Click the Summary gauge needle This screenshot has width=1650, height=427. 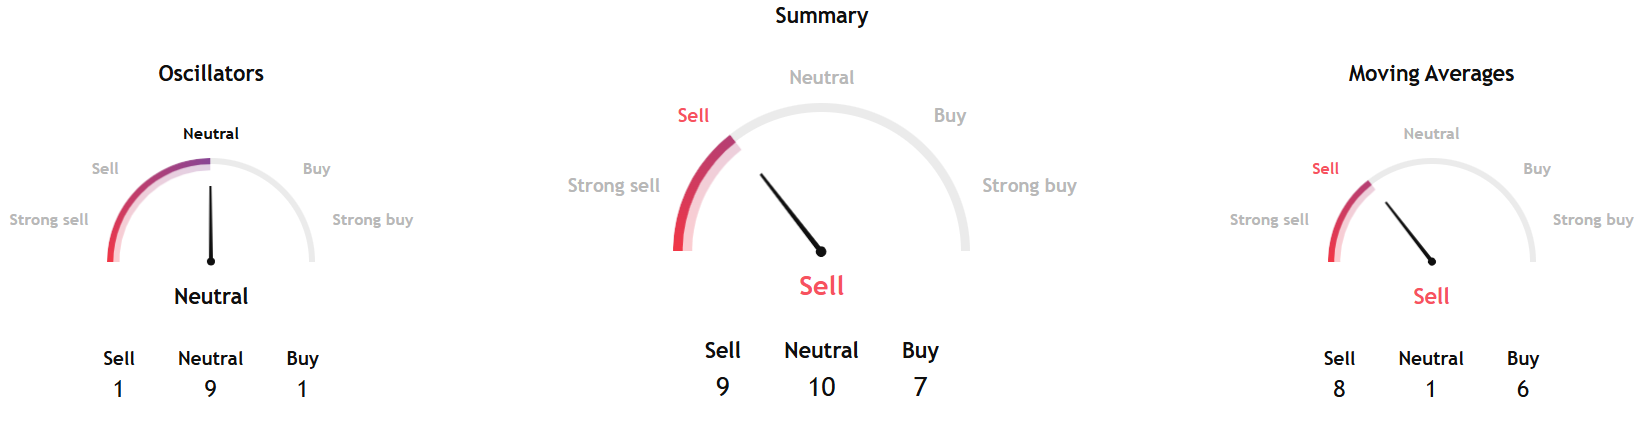(x=791, y=213)
